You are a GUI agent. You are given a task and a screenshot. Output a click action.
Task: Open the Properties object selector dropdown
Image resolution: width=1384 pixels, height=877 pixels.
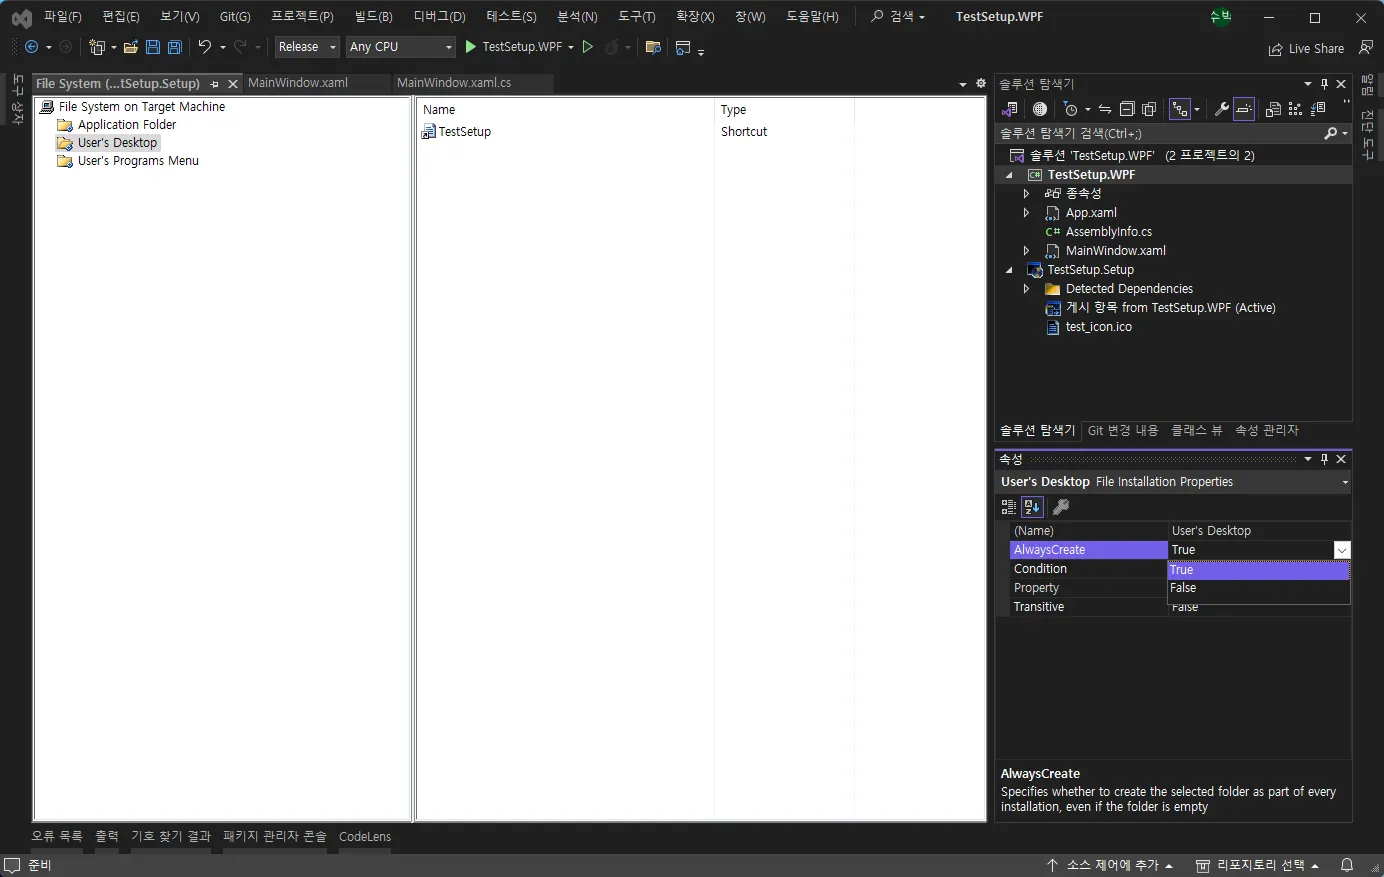click(x=1345, y=482)
